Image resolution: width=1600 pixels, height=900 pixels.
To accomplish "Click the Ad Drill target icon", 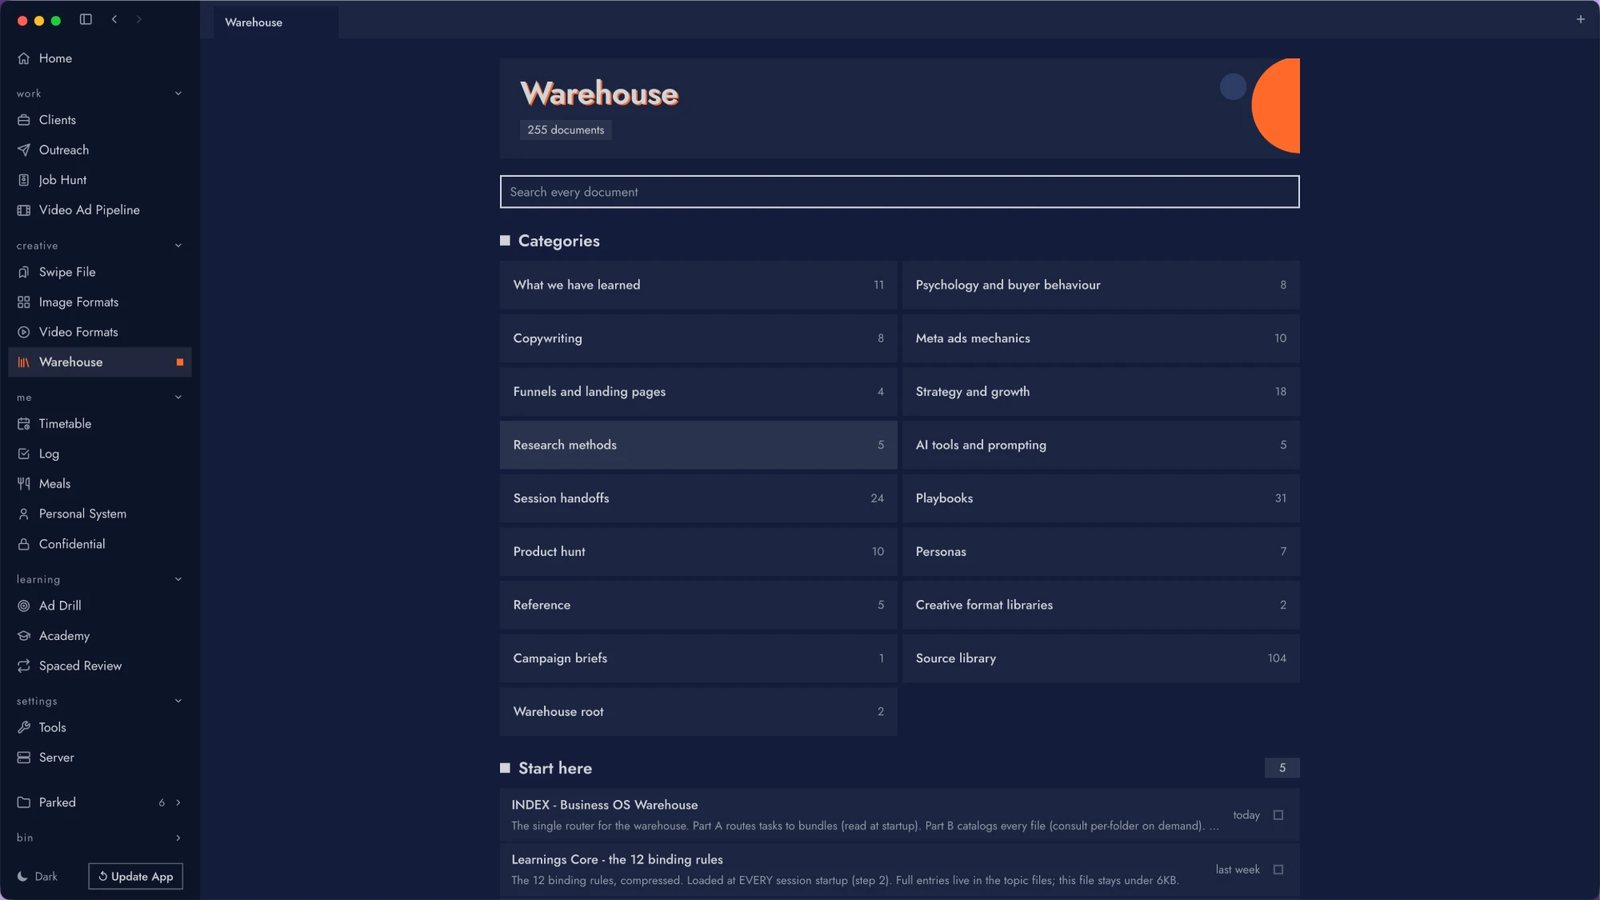I will [x=24, y=606].
